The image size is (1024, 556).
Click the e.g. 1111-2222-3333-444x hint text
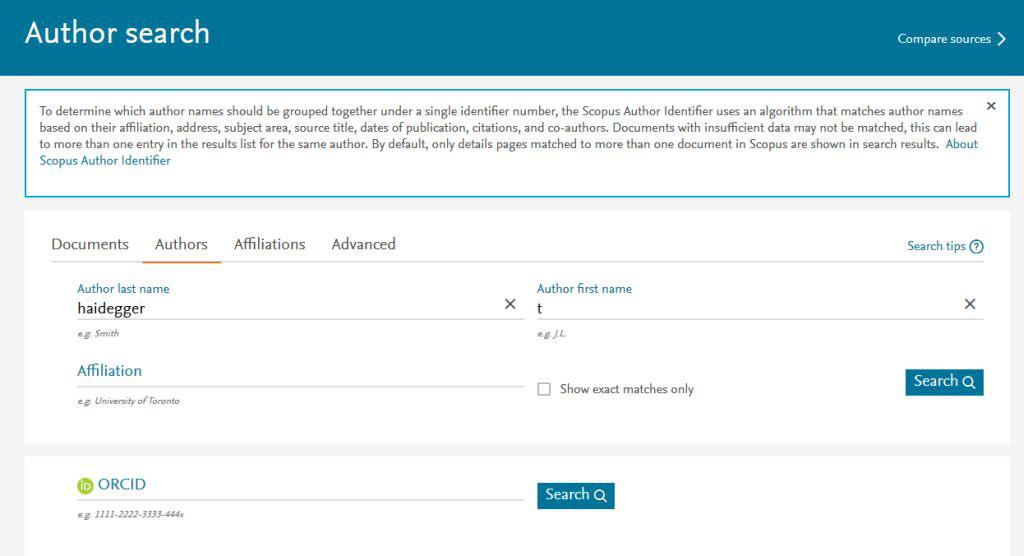(131, 515)
